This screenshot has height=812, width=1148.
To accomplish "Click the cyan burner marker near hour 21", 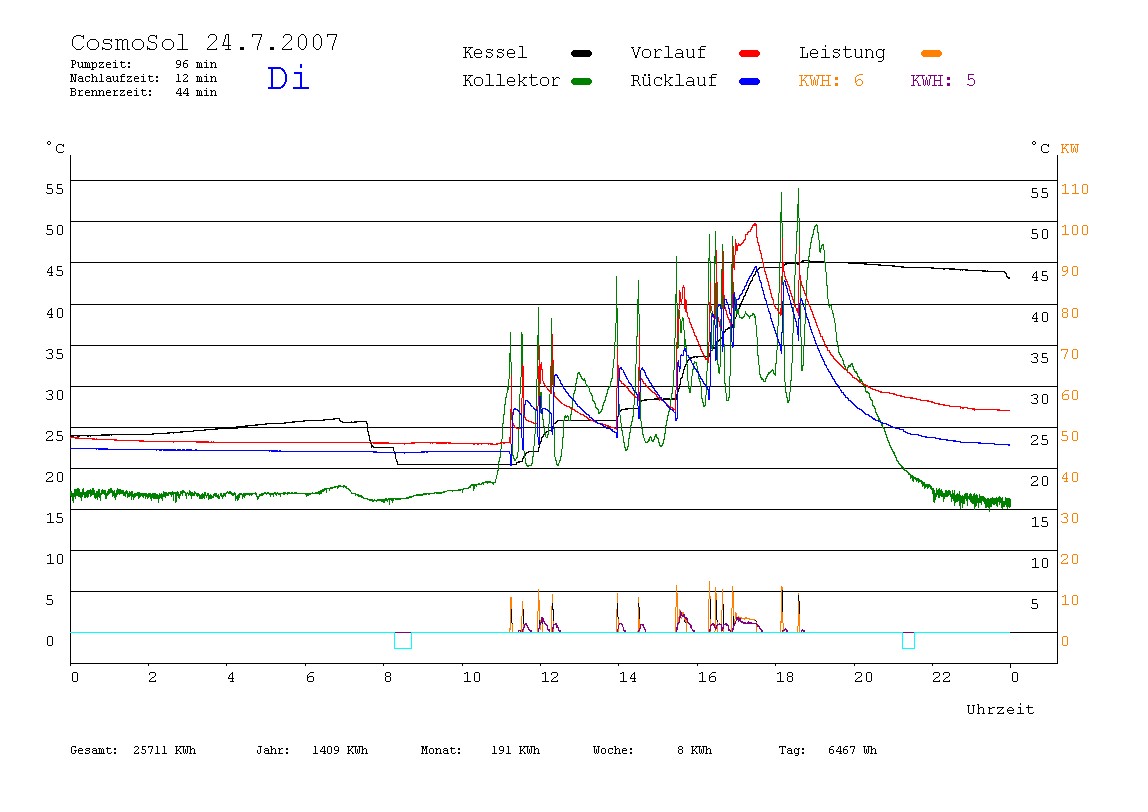I will pyautogui.click(x=909, y=641).
